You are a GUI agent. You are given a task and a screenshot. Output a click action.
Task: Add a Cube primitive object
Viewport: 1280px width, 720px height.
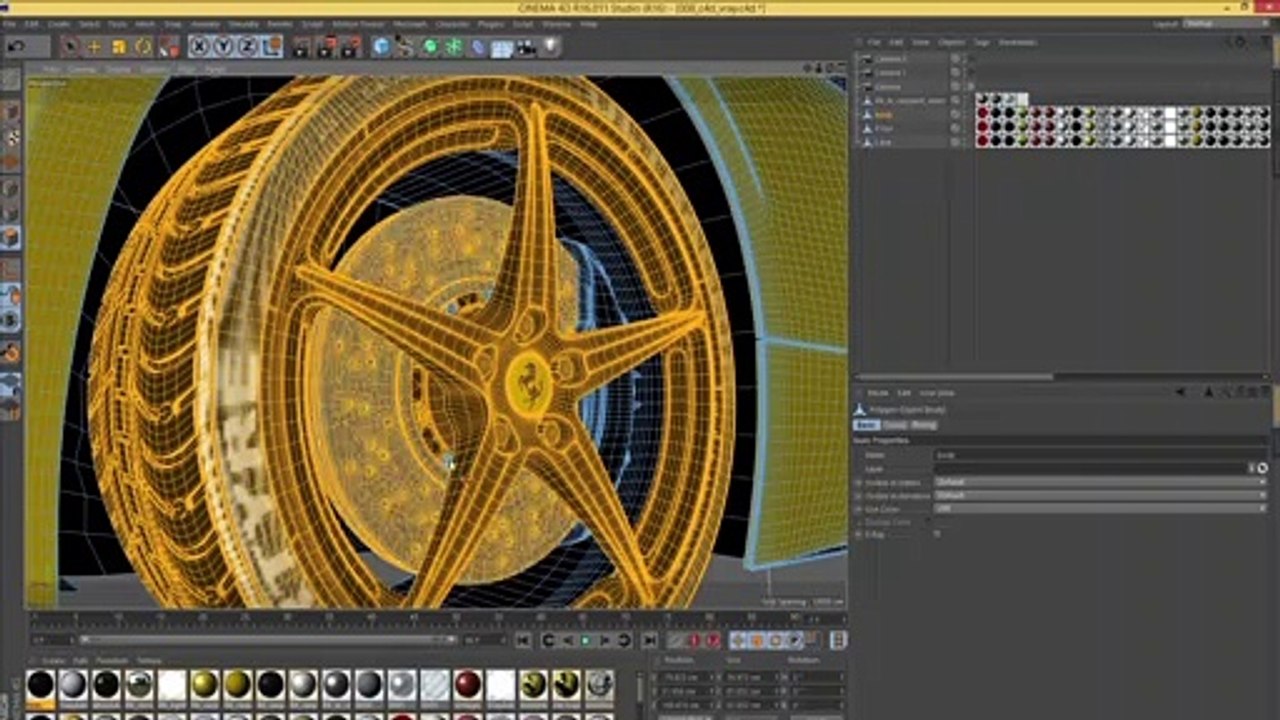[381, 46]
